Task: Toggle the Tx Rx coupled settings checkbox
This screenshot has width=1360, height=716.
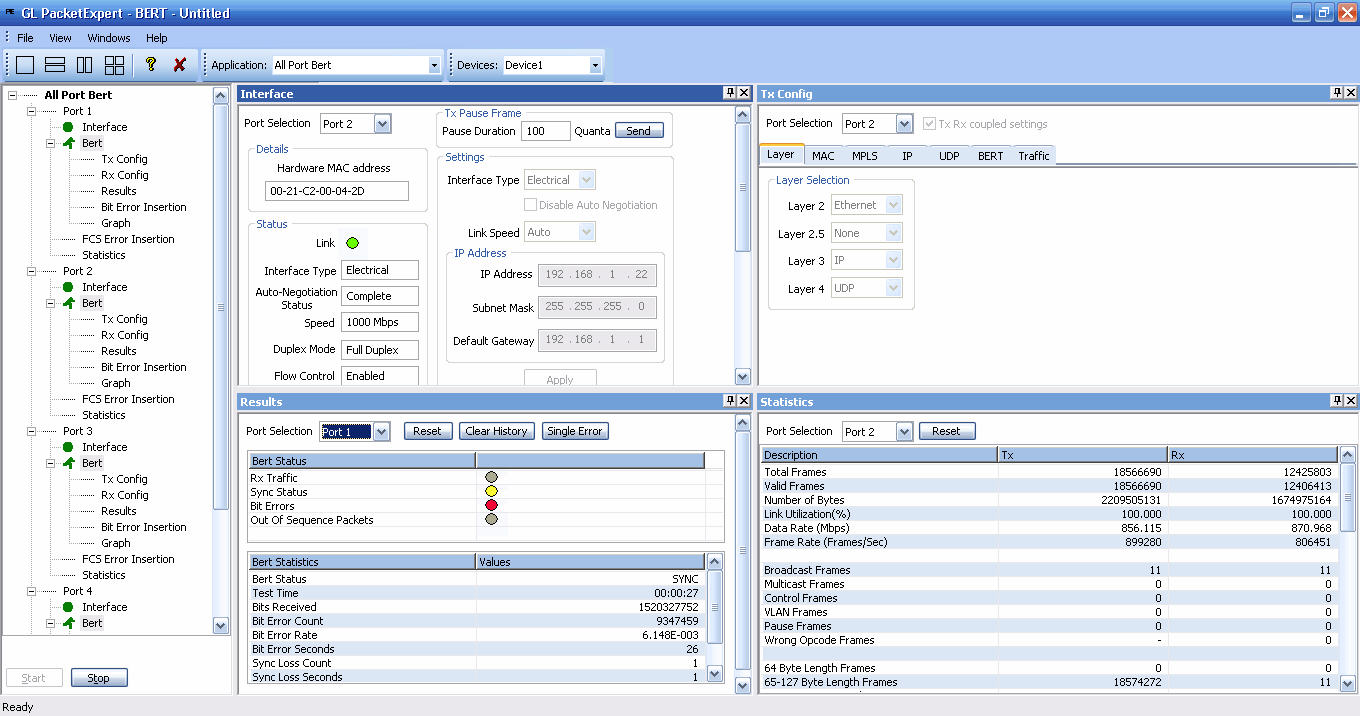Action: pyautogui.click(x=931, y=123)
